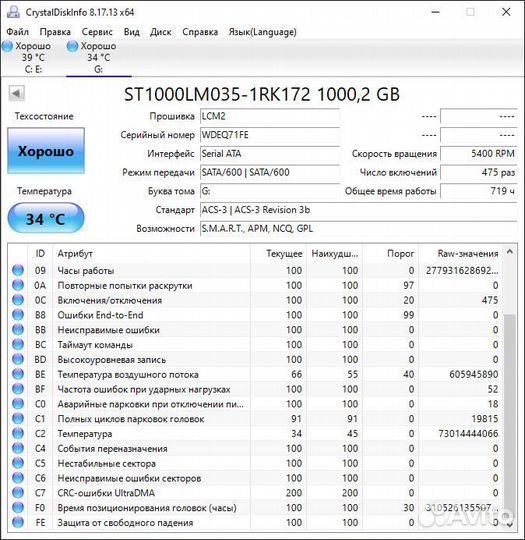Click status icon for 0A Повторные попытки раскрутки

(18, 285)
